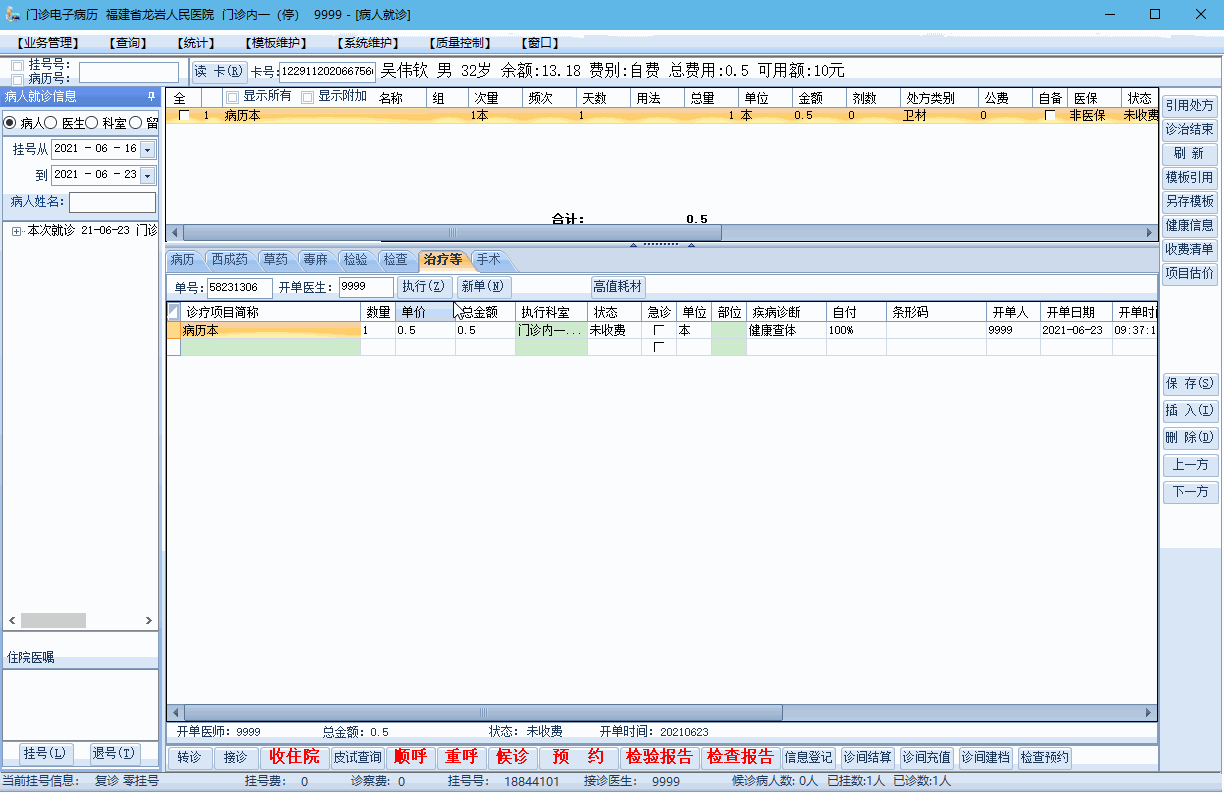The height and width of the screenshot is (793, 1224).
Task: Toggle 急诊 checkbox in 病历本 treatment row
Action: click(x=658, y=330)
